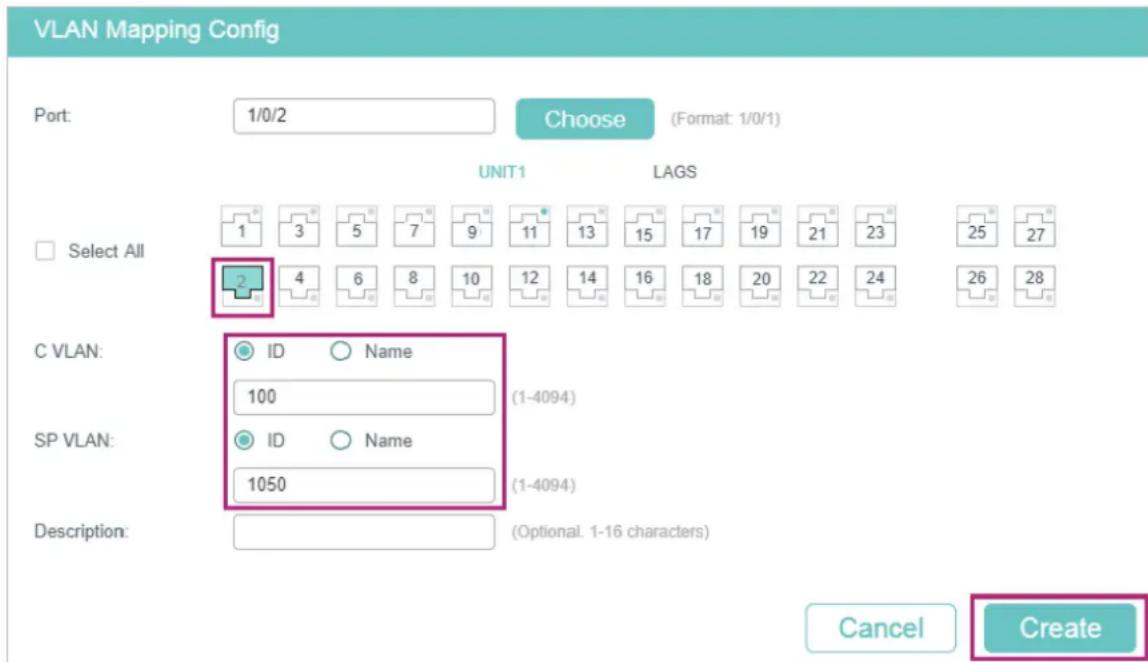
Task: Select port 28 icon
Action: [1035, 285]
